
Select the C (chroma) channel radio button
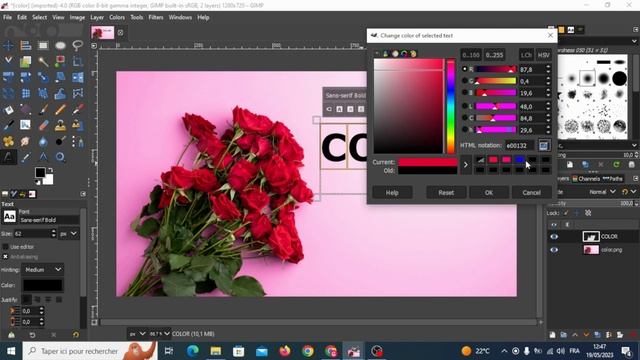464,118
